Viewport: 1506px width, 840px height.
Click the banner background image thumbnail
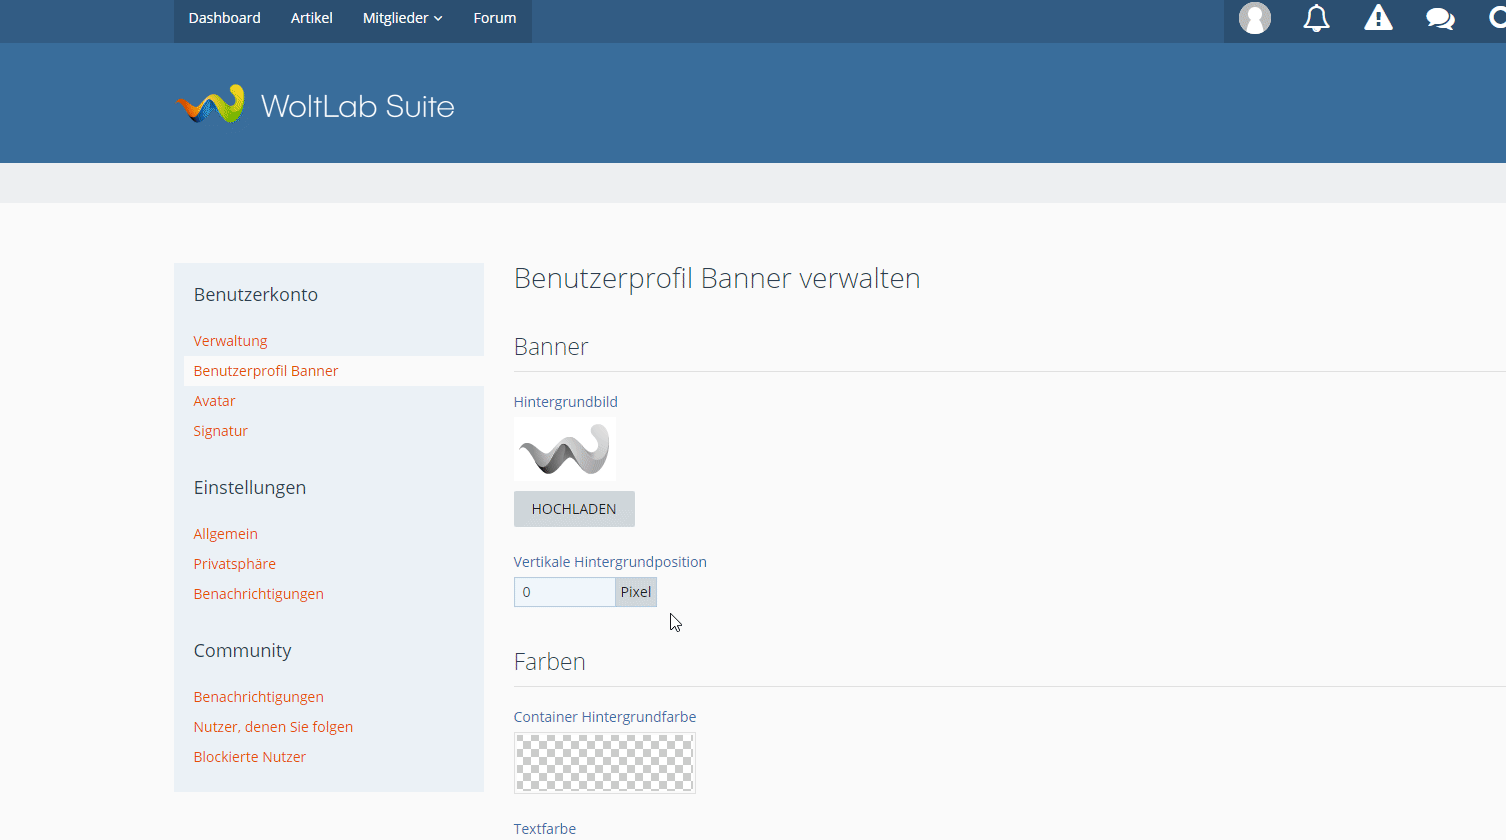coord(565,449)
